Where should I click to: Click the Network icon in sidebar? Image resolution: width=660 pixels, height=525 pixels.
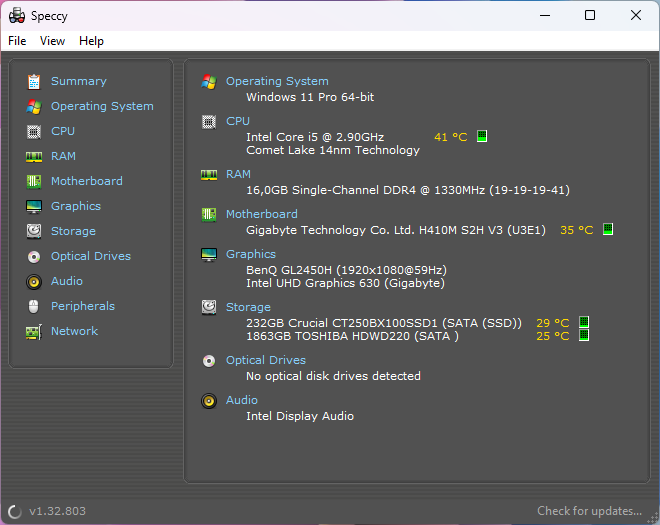34,331
